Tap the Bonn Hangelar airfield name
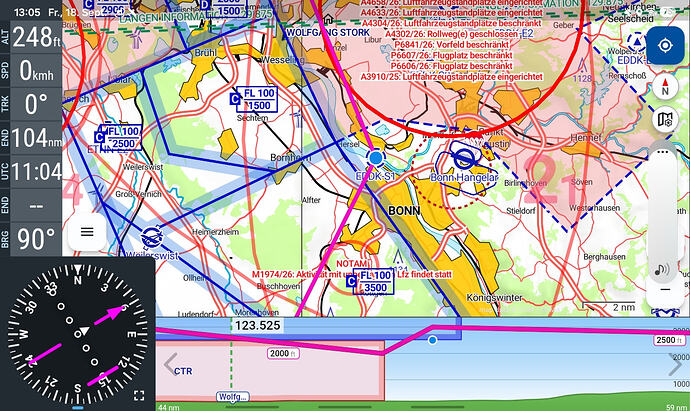This screenshot has width=690, height=411. 464,177
